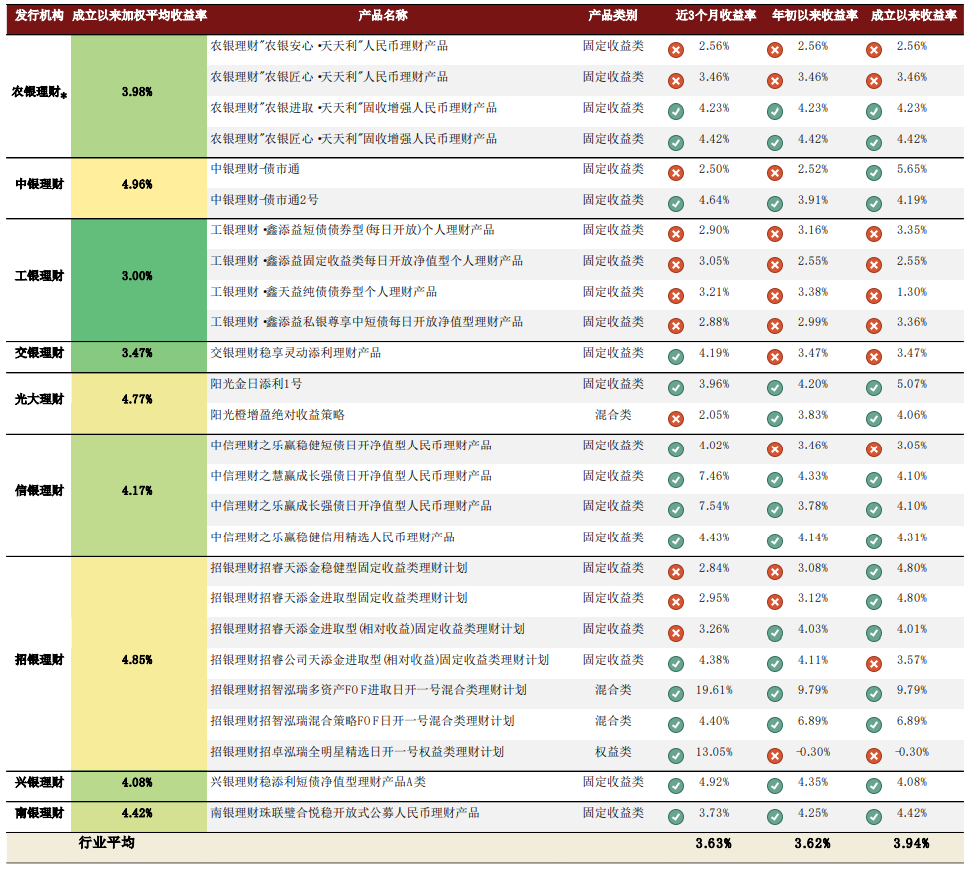Click green check beside the 19.61% value
The height and width of the screenshot is (870, 970).
coord(676,694)
